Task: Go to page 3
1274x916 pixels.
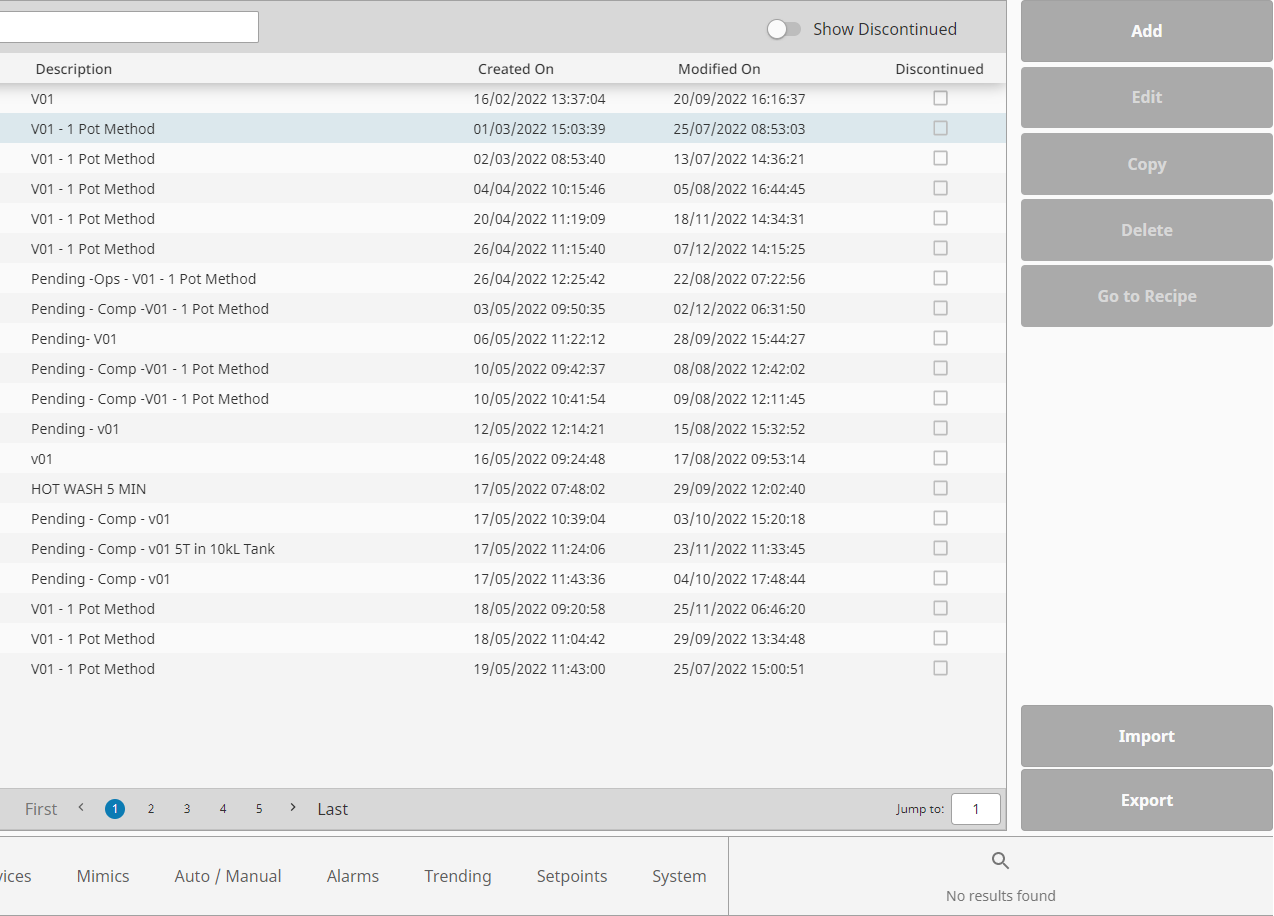Action: coord(187,809)
